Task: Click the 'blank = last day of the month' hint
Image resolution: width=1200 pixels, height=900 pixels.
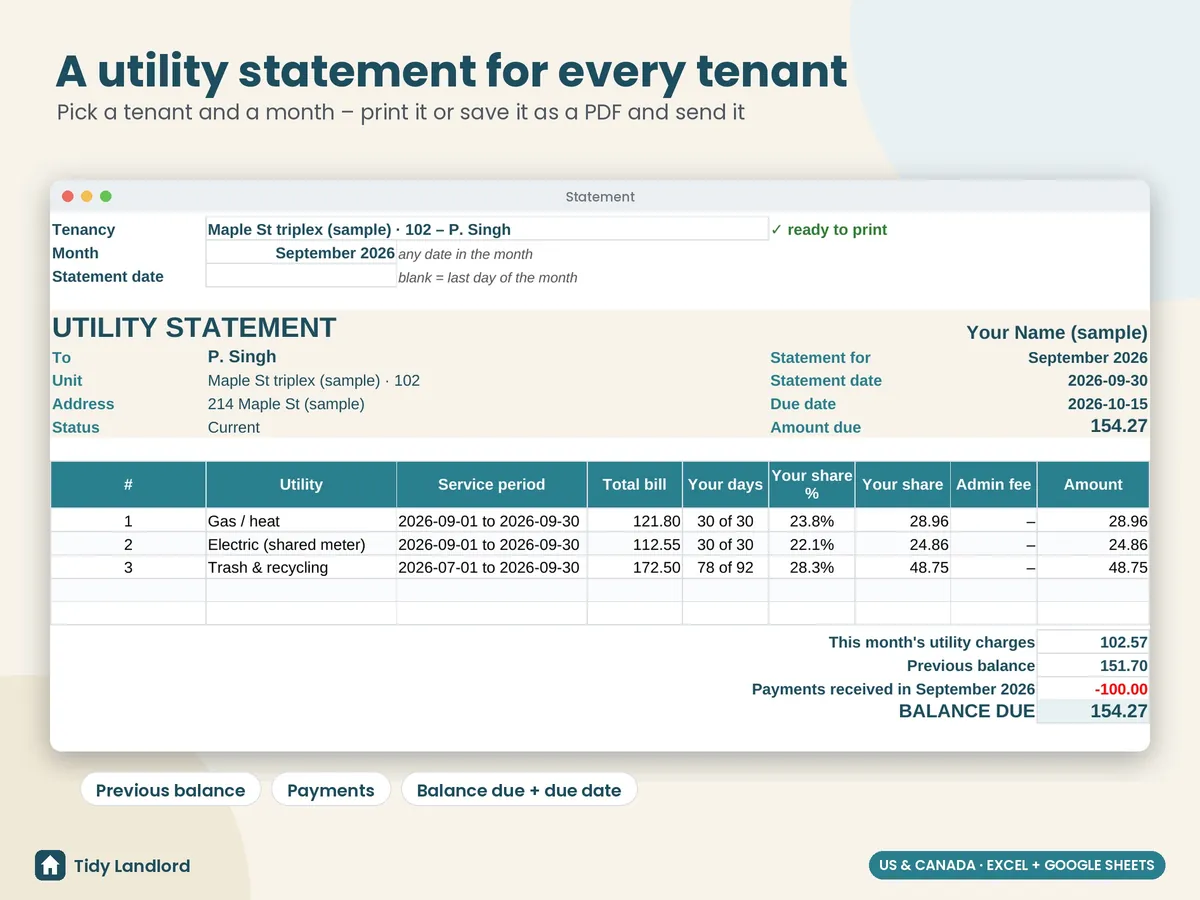Action: pyautogui.click(x=488, y=277)
